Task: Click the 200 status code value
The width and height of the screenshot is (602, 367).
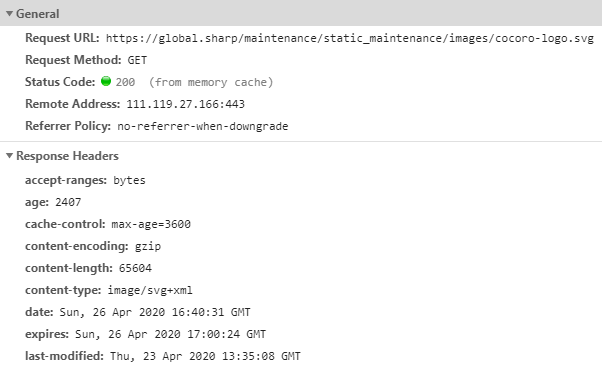Action: 125,82
